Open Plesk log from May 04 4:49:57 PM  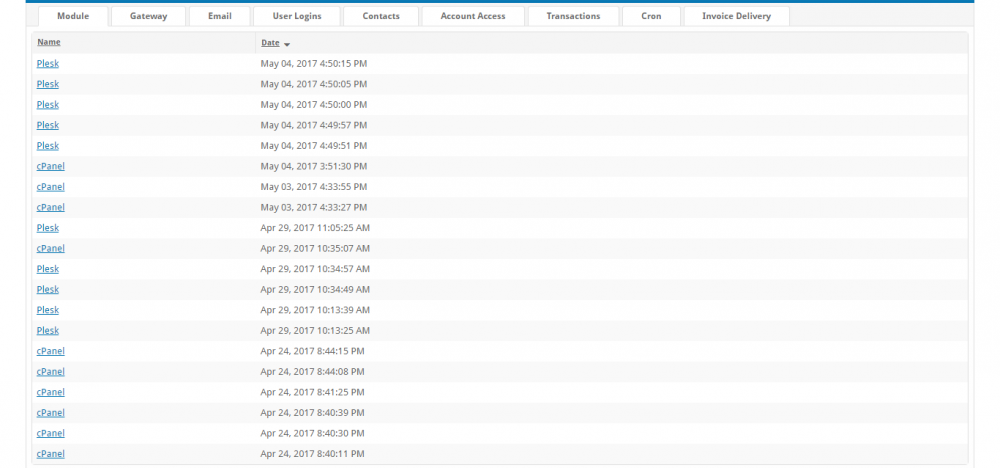[48, 125]
